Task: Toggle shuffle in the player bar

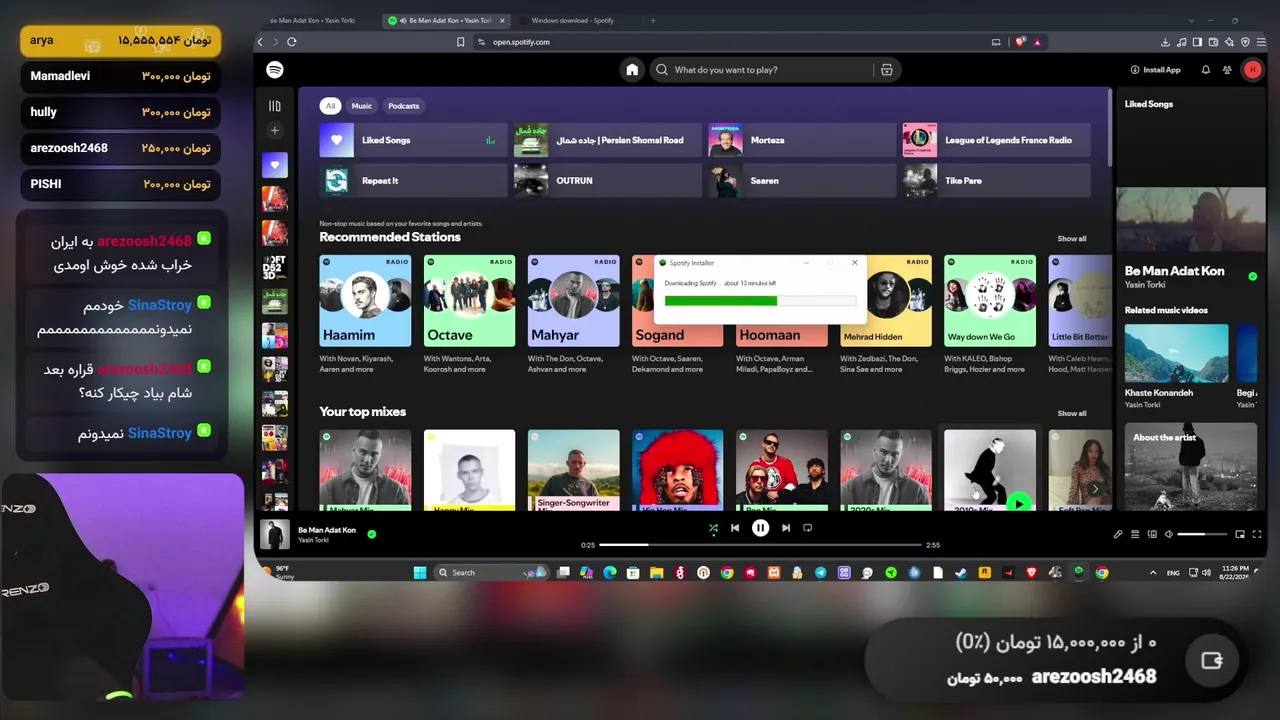Action: 713,528
